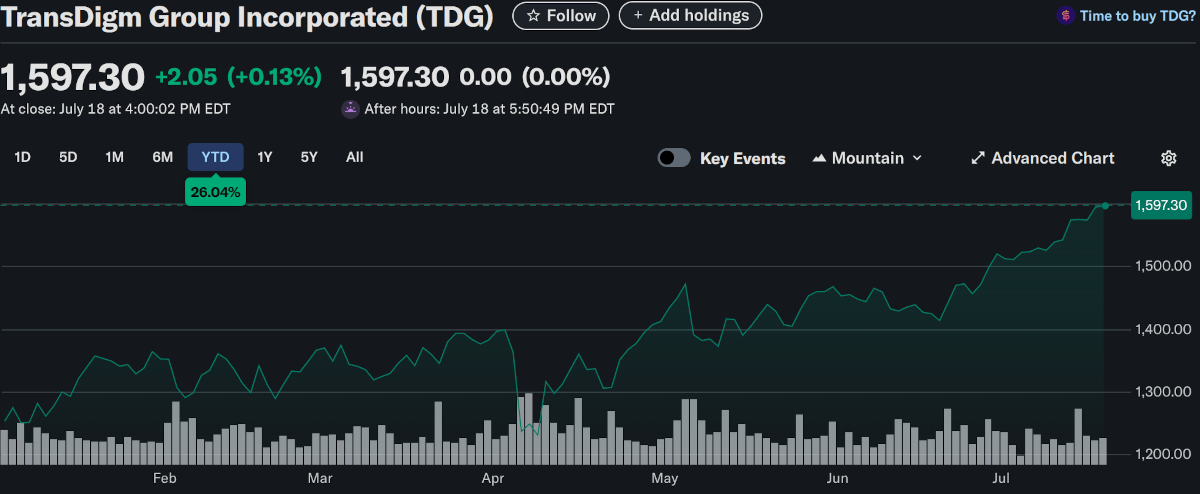
Task: Click Add holdings button
Action: point(690,16)
